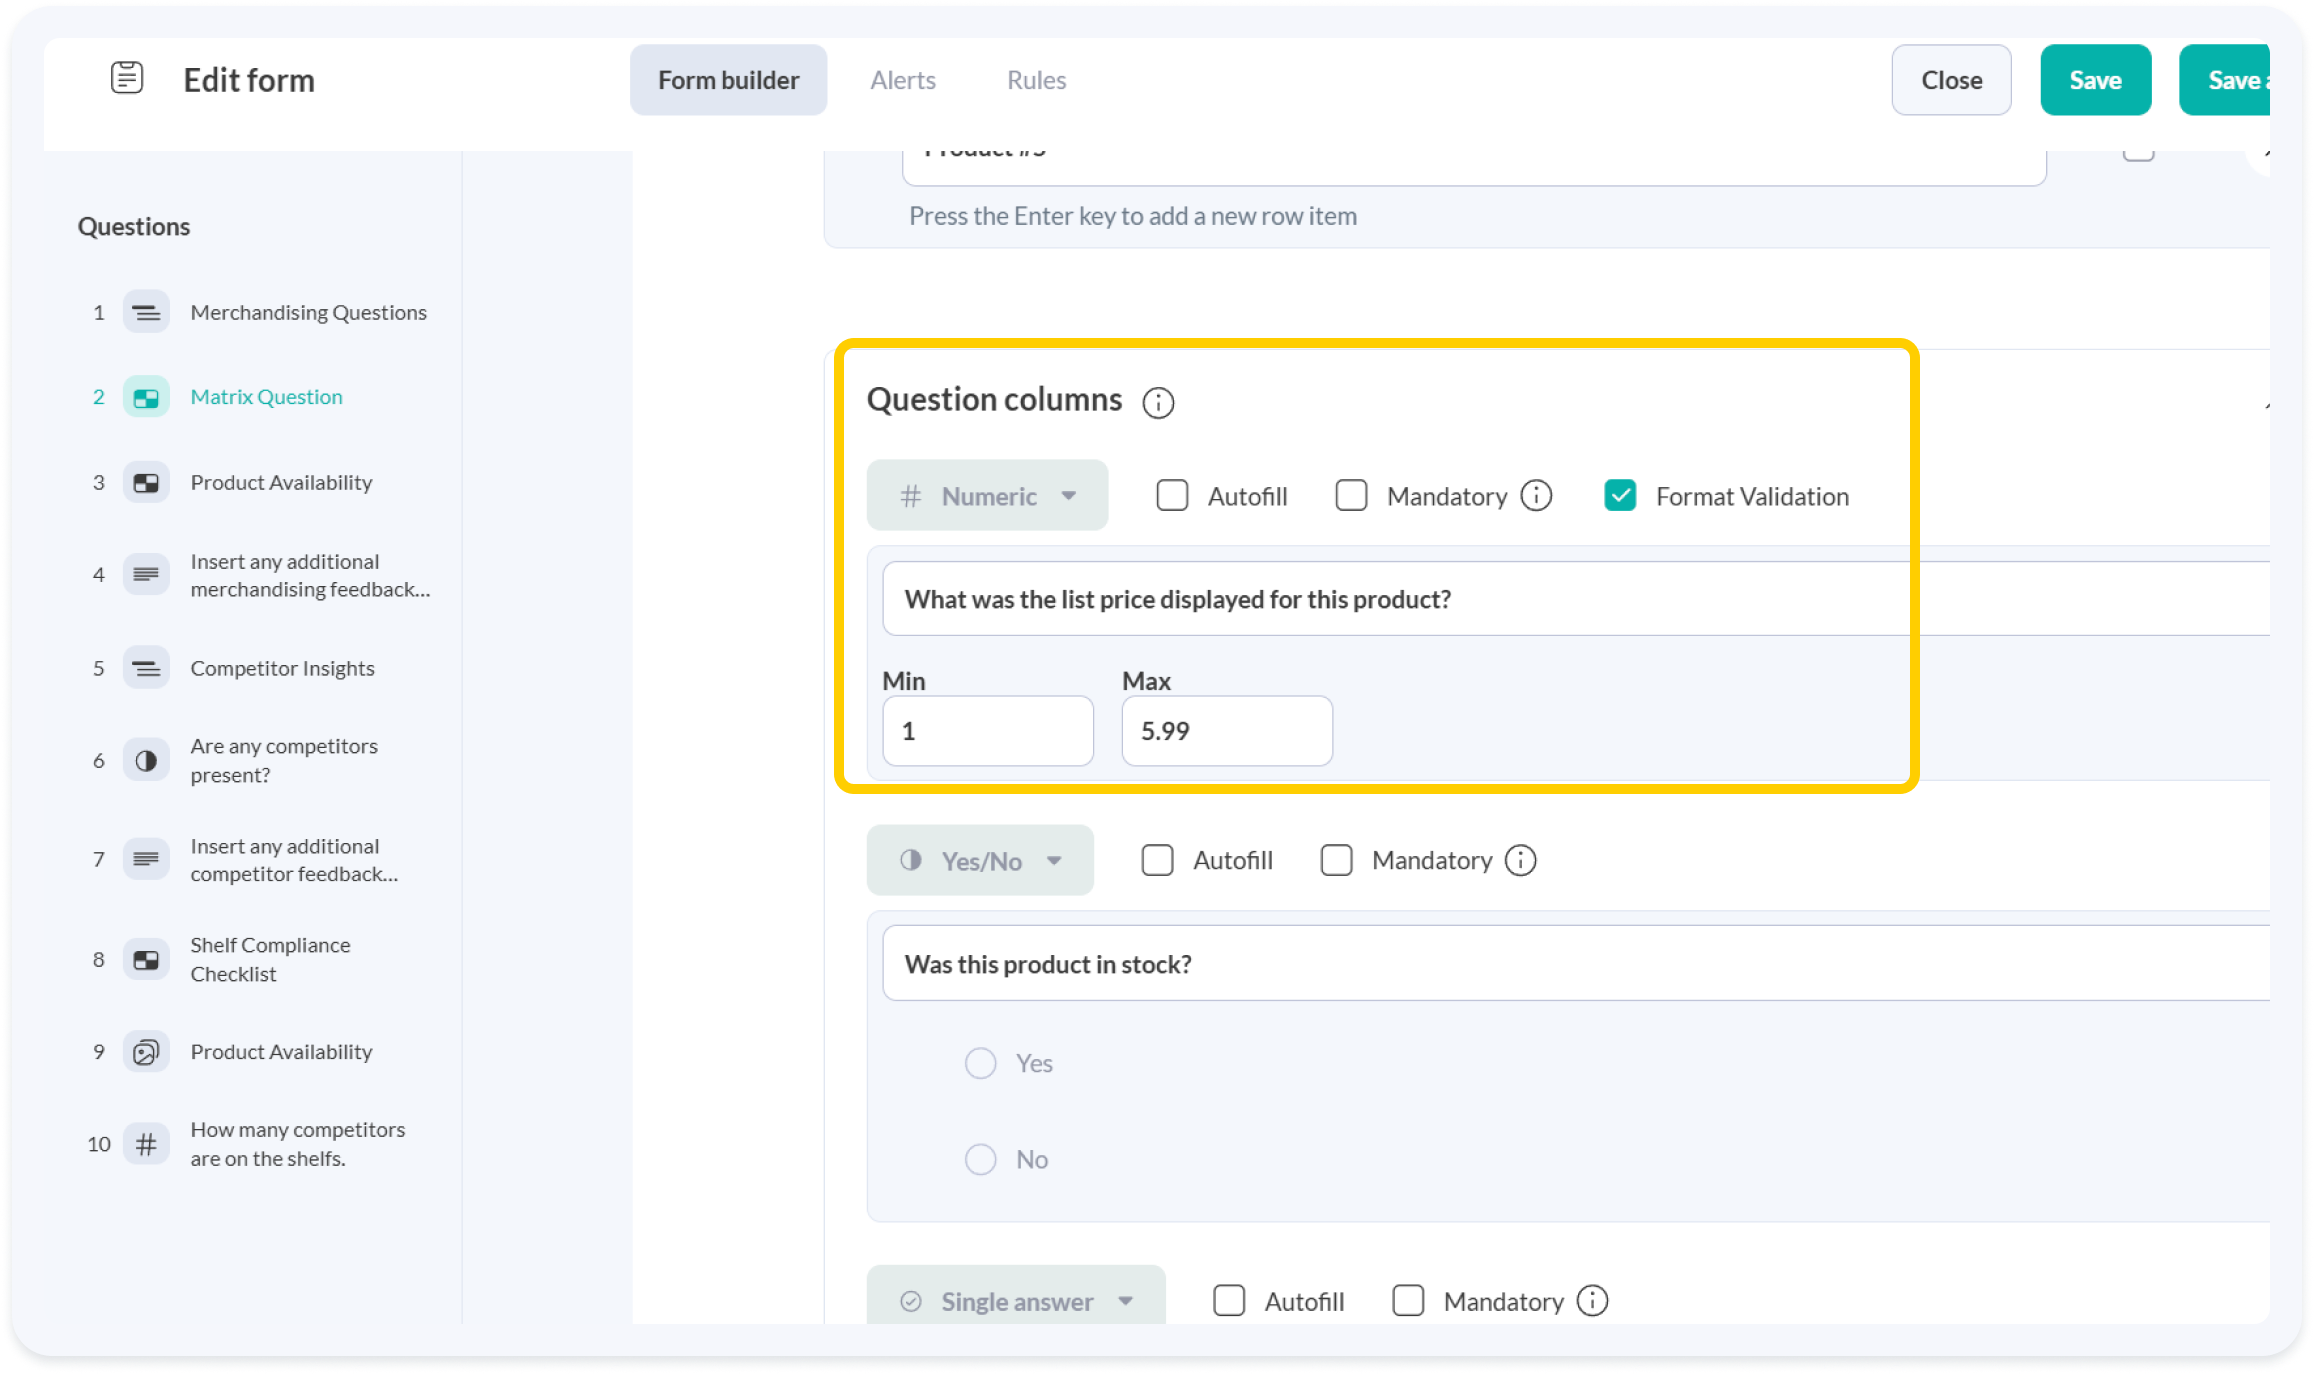
Task: Enable Autofill for the Numeric column
Action: coord(1172,495)
